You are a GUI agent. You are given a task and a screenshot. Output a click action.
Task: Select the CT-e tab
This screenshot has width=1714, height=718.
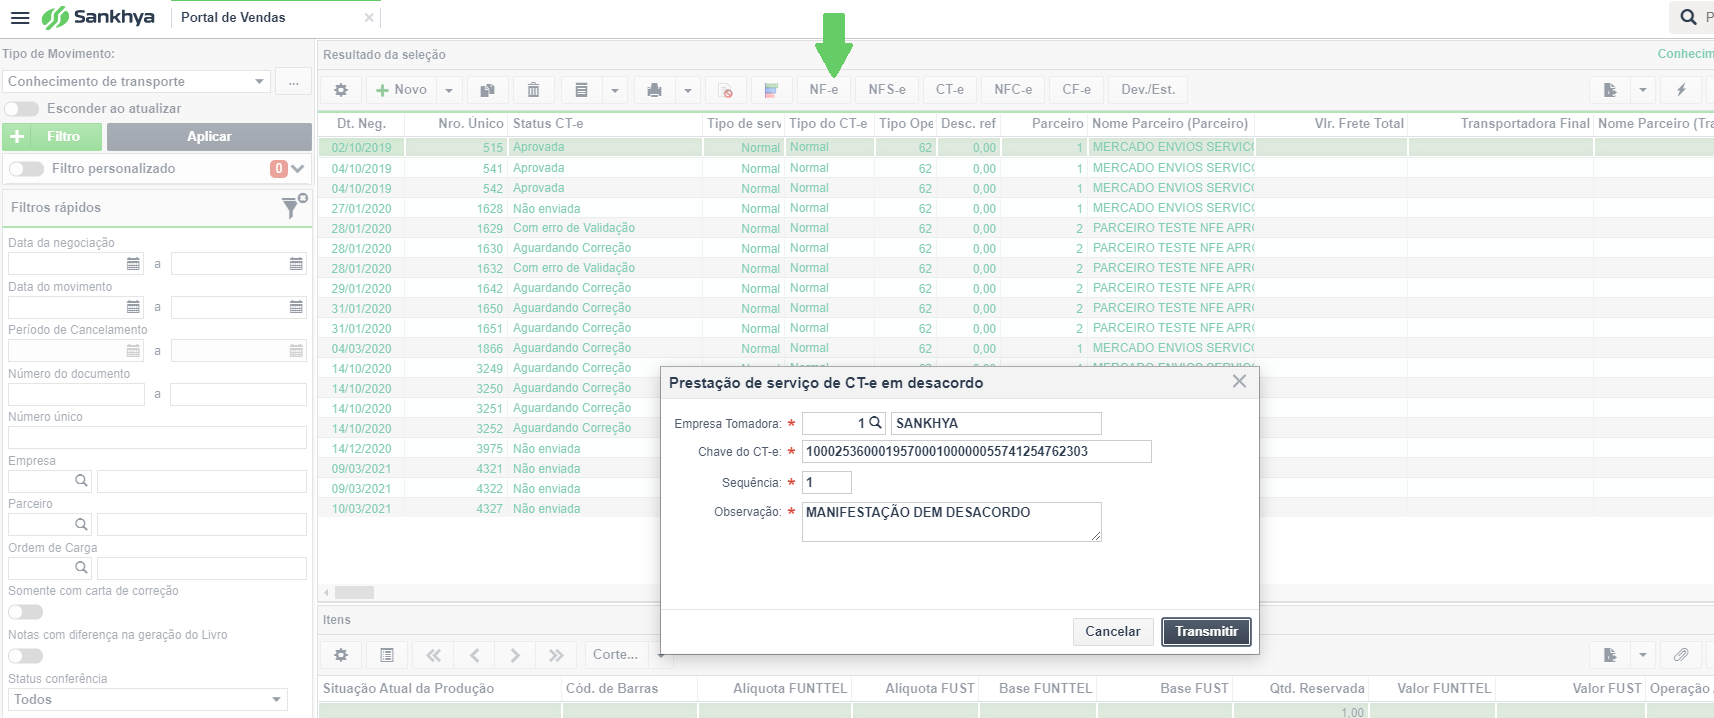[x=950, y=90]
